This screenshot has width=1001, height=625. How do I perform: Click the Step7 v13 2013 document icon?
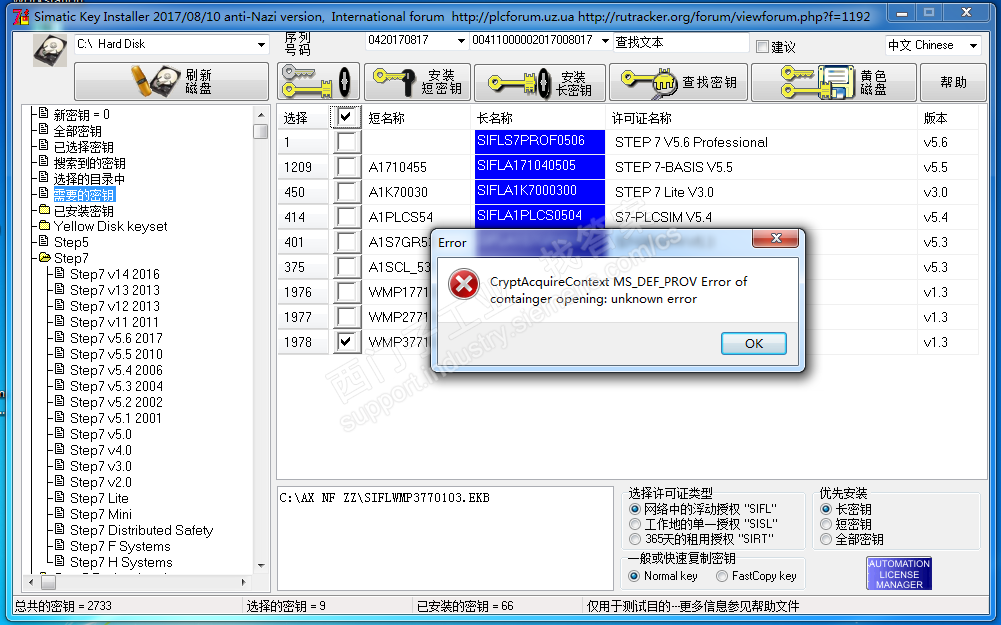(60, 289)
